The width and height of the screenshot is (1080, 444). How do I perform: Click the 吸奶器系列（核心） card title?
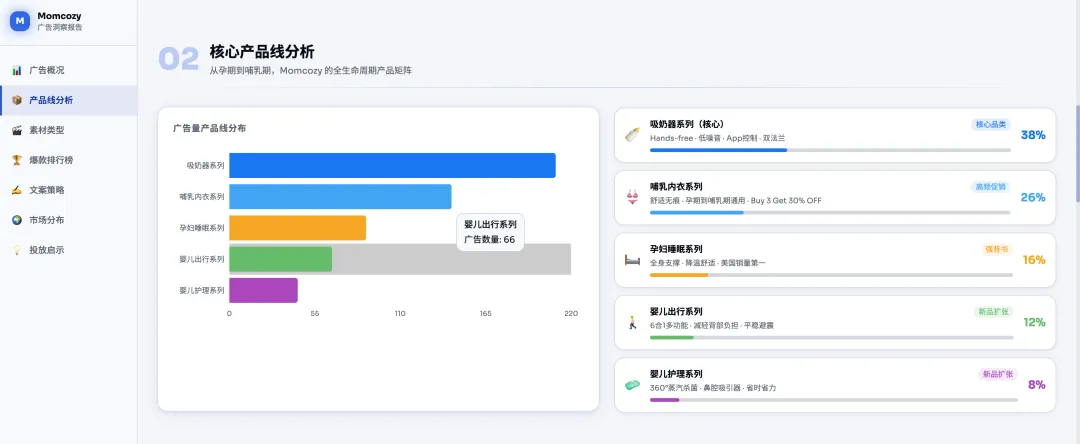pos(687,125)
